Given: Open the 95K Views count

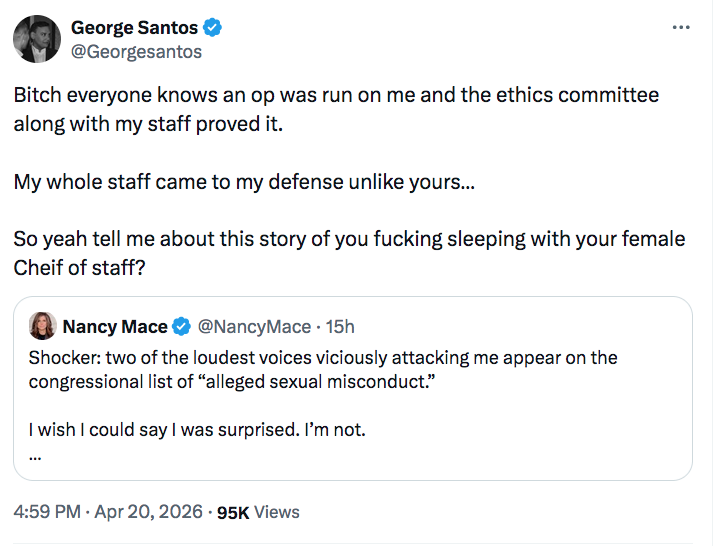Looking at the screenshot, I should 258,511.
